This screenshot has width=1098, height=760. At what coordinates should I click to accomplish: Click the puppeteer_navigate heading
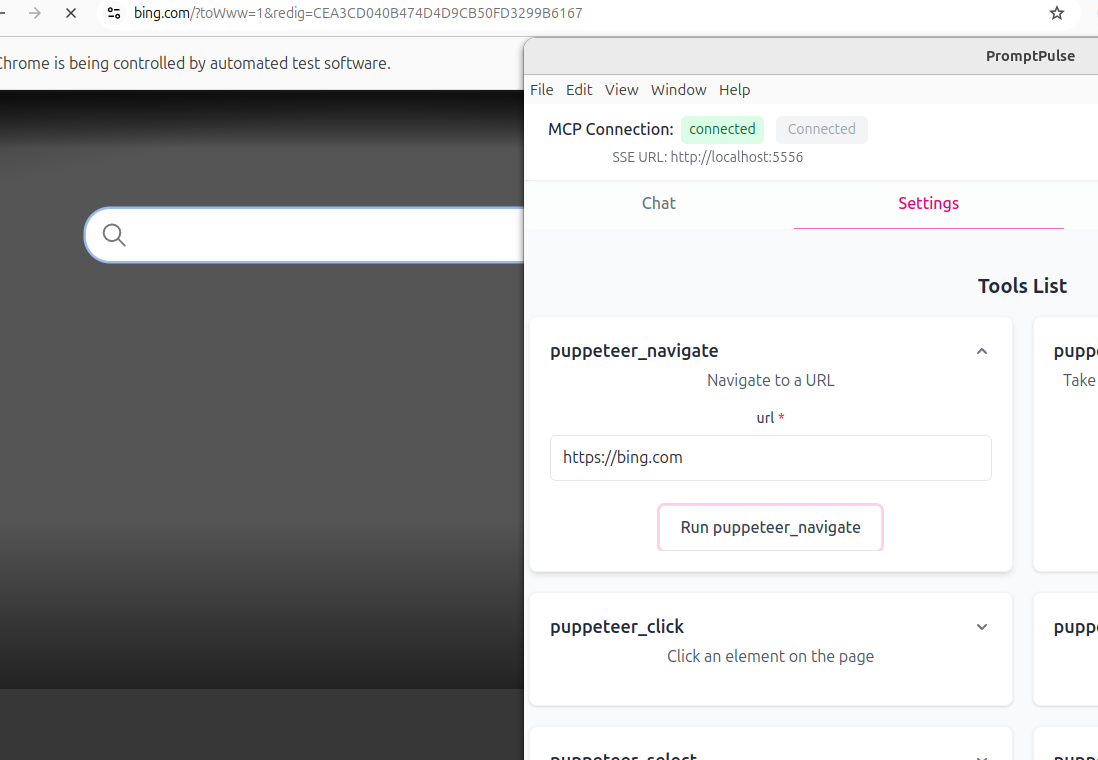634,351
